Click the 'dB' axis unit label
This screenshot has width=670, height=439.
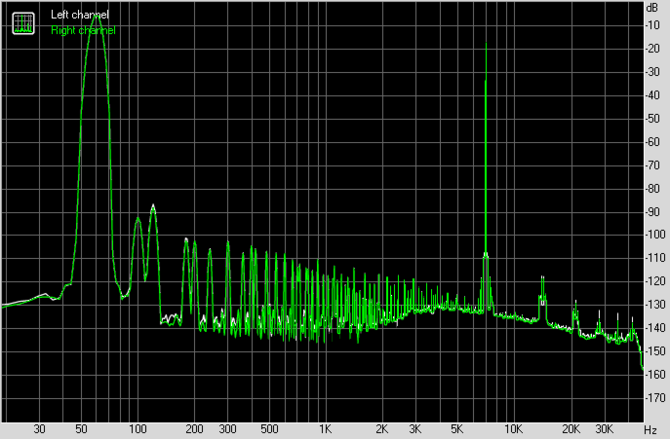coord(652,8)
